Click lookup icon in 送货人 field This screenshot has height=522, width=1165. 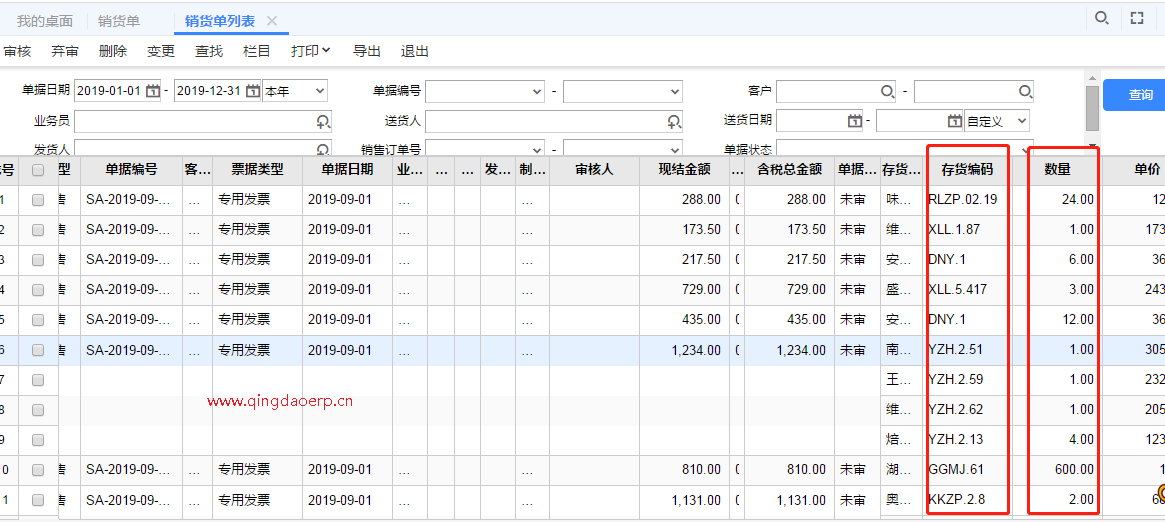(x=674, y=121)
